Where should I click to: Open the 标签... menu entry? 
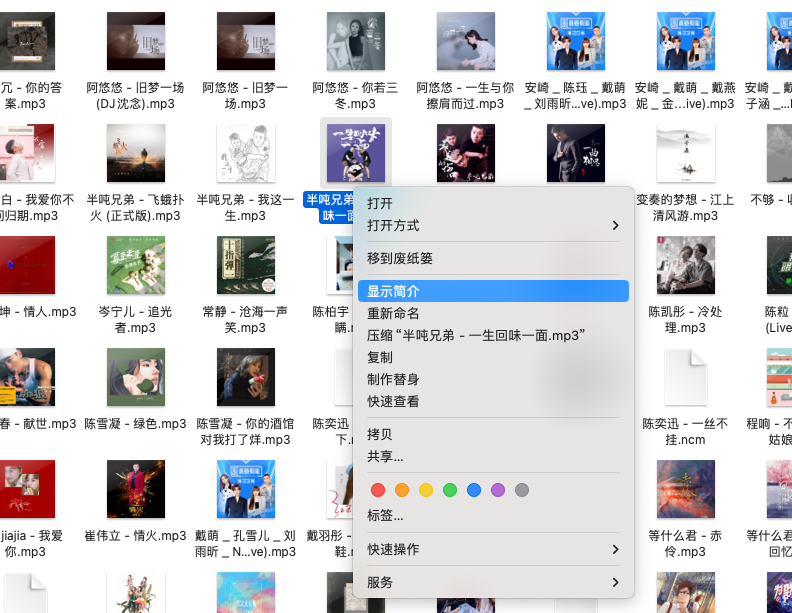(x=493, y=516)
